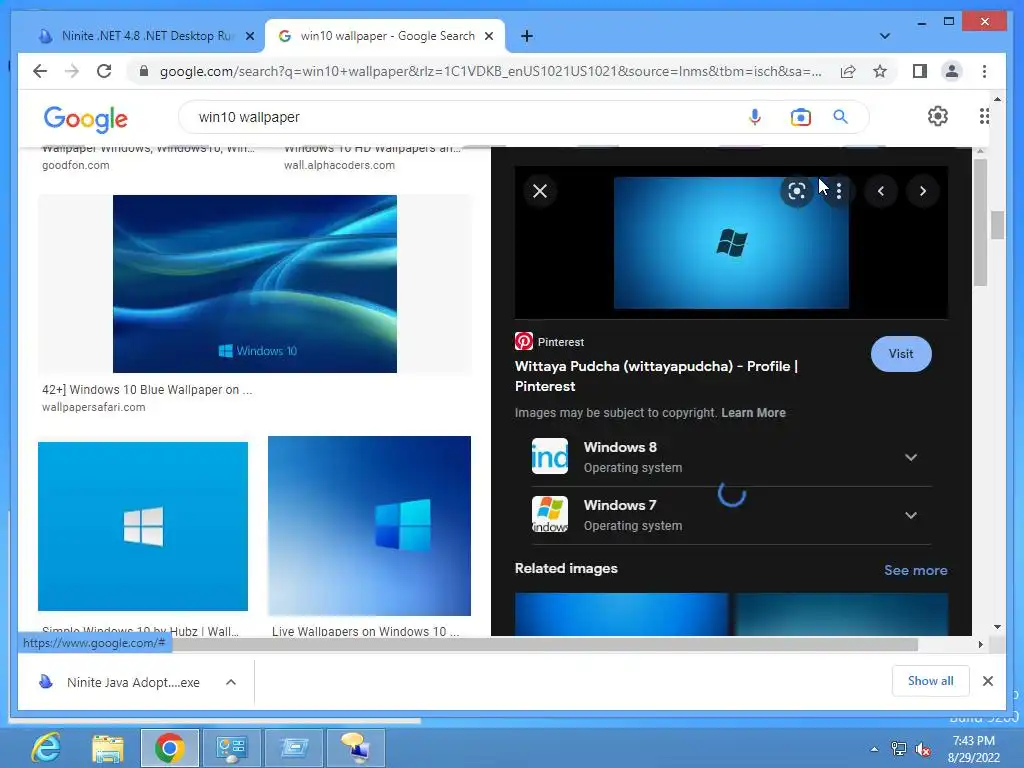Click the Windows 8 topic icon
This screenshot has height=768, width=1024.
550,456
